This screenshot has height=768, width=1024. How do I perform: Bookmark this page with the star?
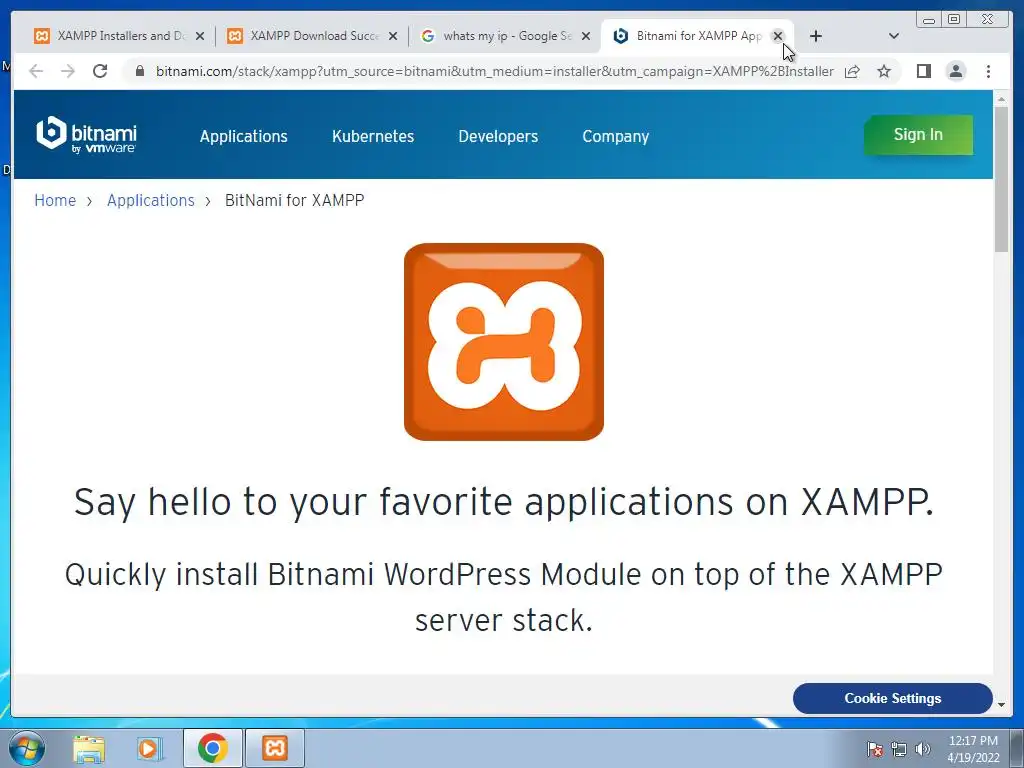pos(884,71)
